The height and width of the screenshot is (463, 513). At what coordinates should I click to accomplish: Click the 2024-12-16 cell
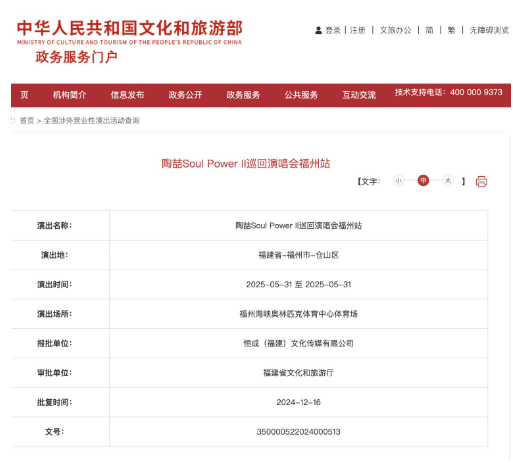click(x=298, y=402)
